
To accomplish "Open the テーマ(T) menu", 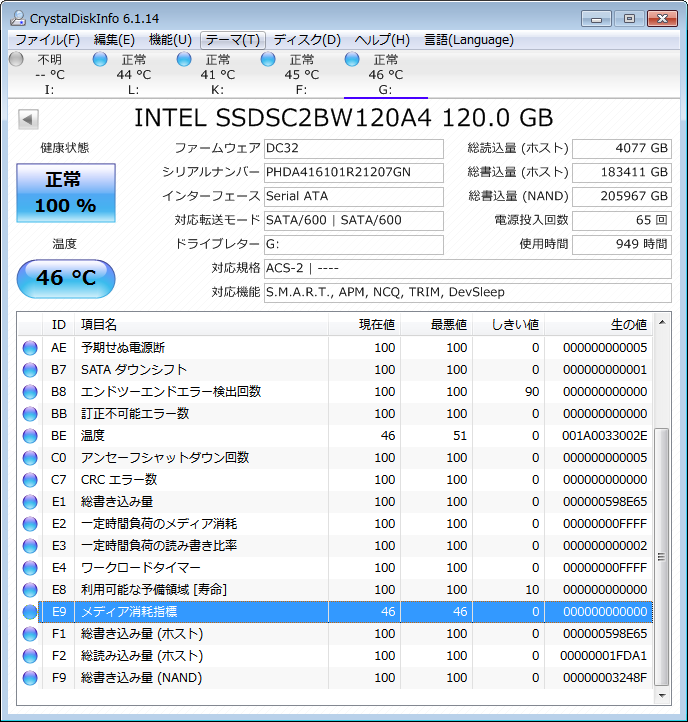I will (233, 40).
